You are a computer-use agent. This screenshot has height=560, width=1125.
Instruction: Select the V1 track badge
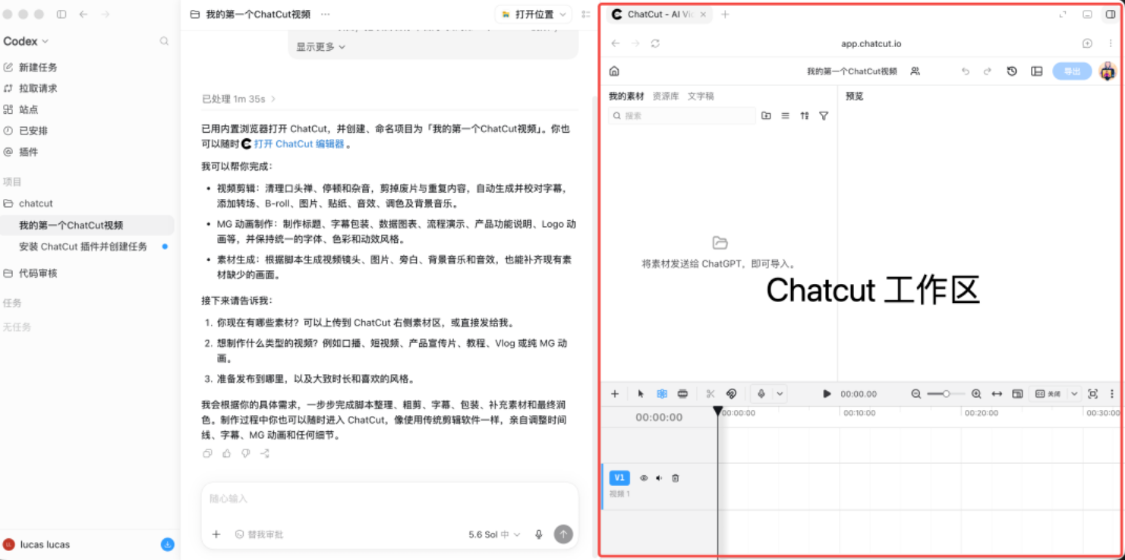pos(620,478)
